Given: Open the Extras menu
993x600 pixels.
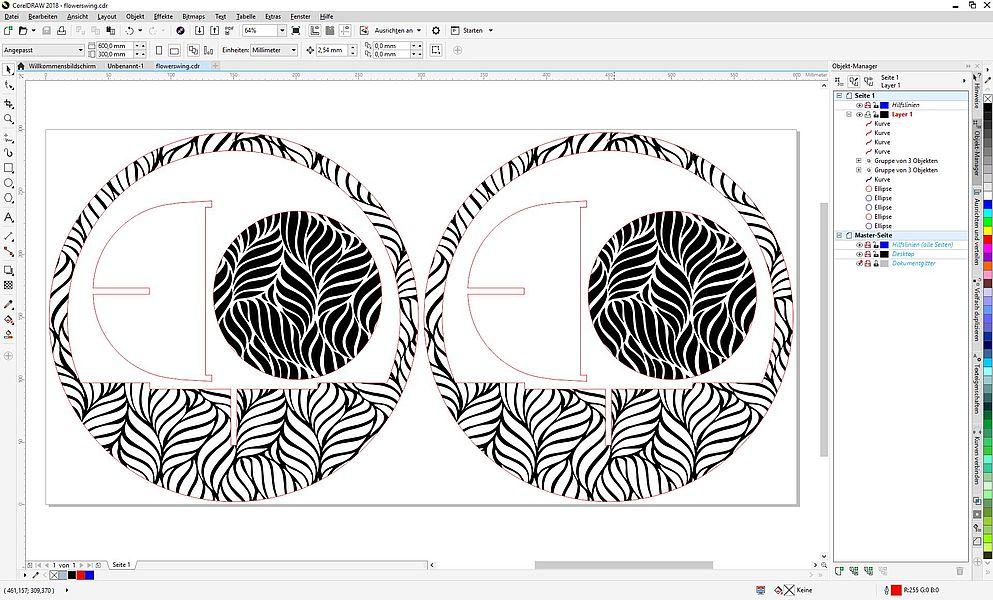Looking at the screenshot, I should click(x=272, y=16).
